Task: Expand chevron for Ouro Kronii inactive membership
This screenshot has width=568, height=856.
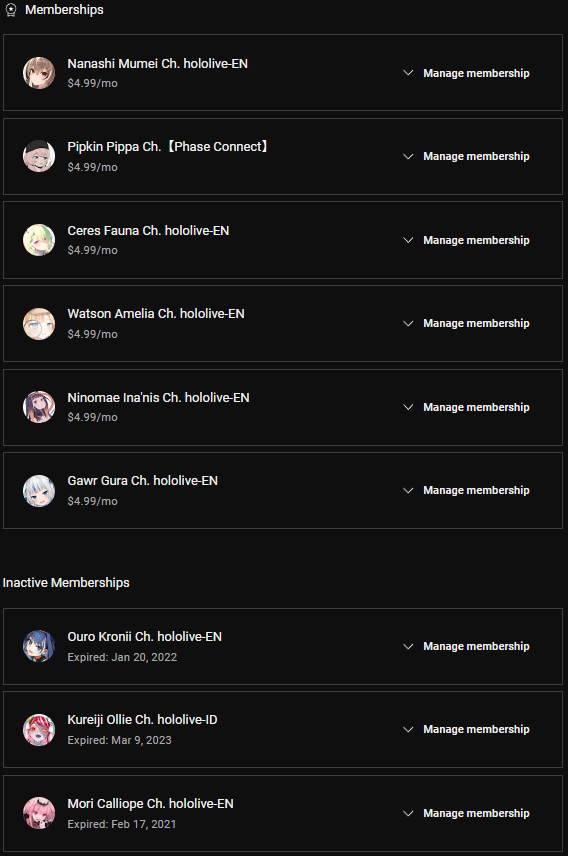Action: [x=408, y=646]
